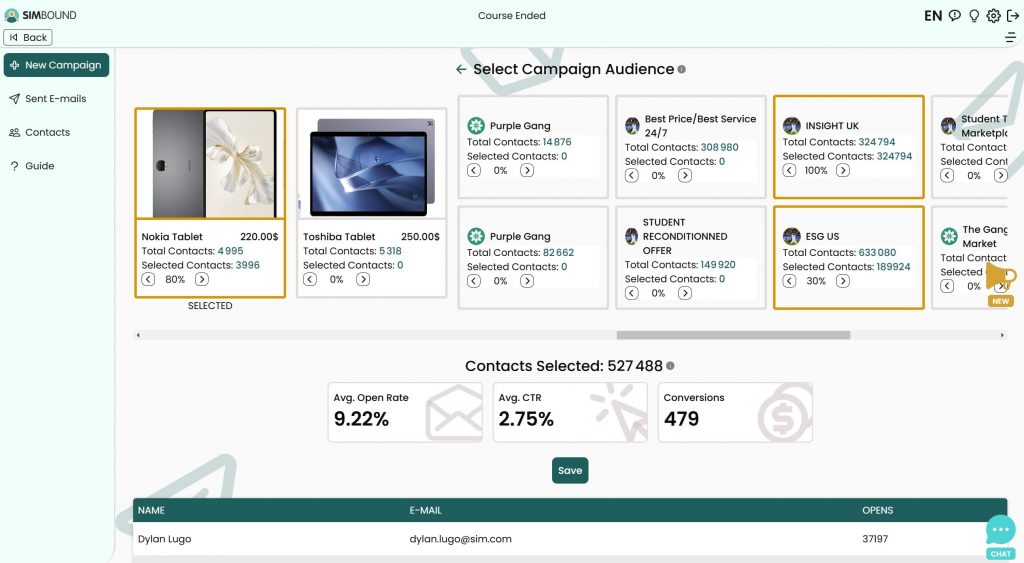This screenshot has width=1024, height=563.
Task: Click the INSIGHT UK avatar icon
Action: tap(792, 125)
